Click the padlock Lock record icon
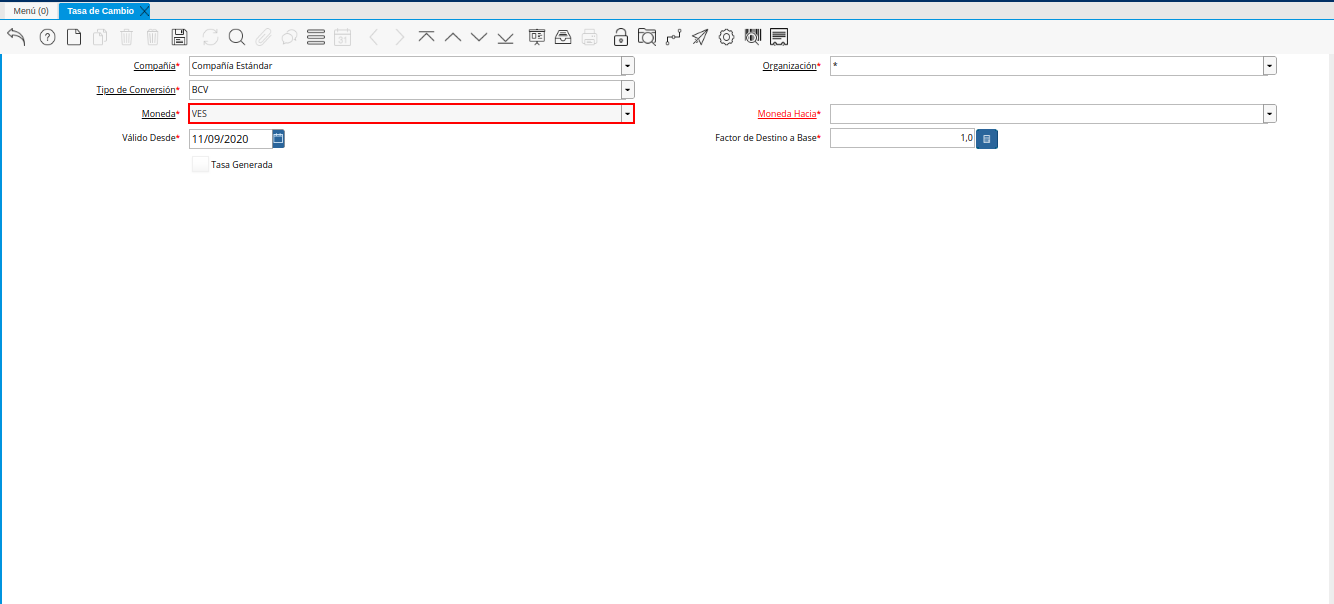The image size is (1334, 604). coord(621,37)
